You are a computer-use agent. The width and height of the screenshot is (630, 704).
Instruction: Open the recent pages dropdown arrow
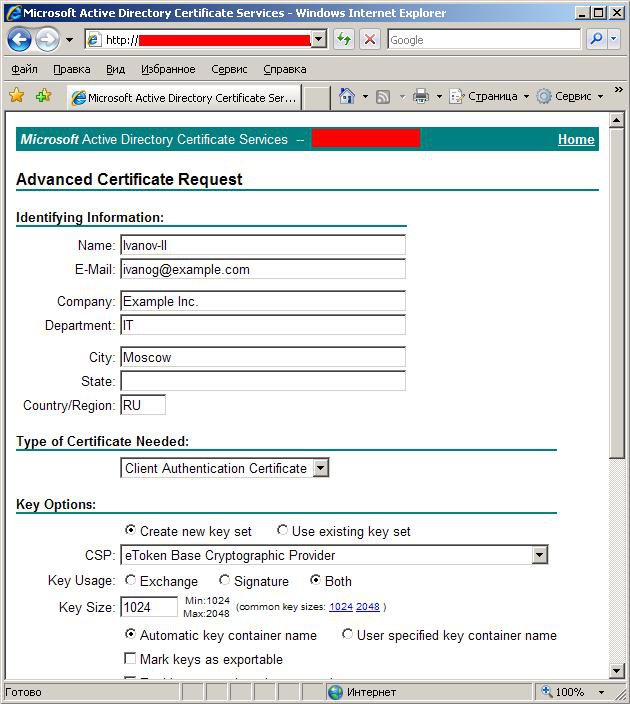click(69, 40)
